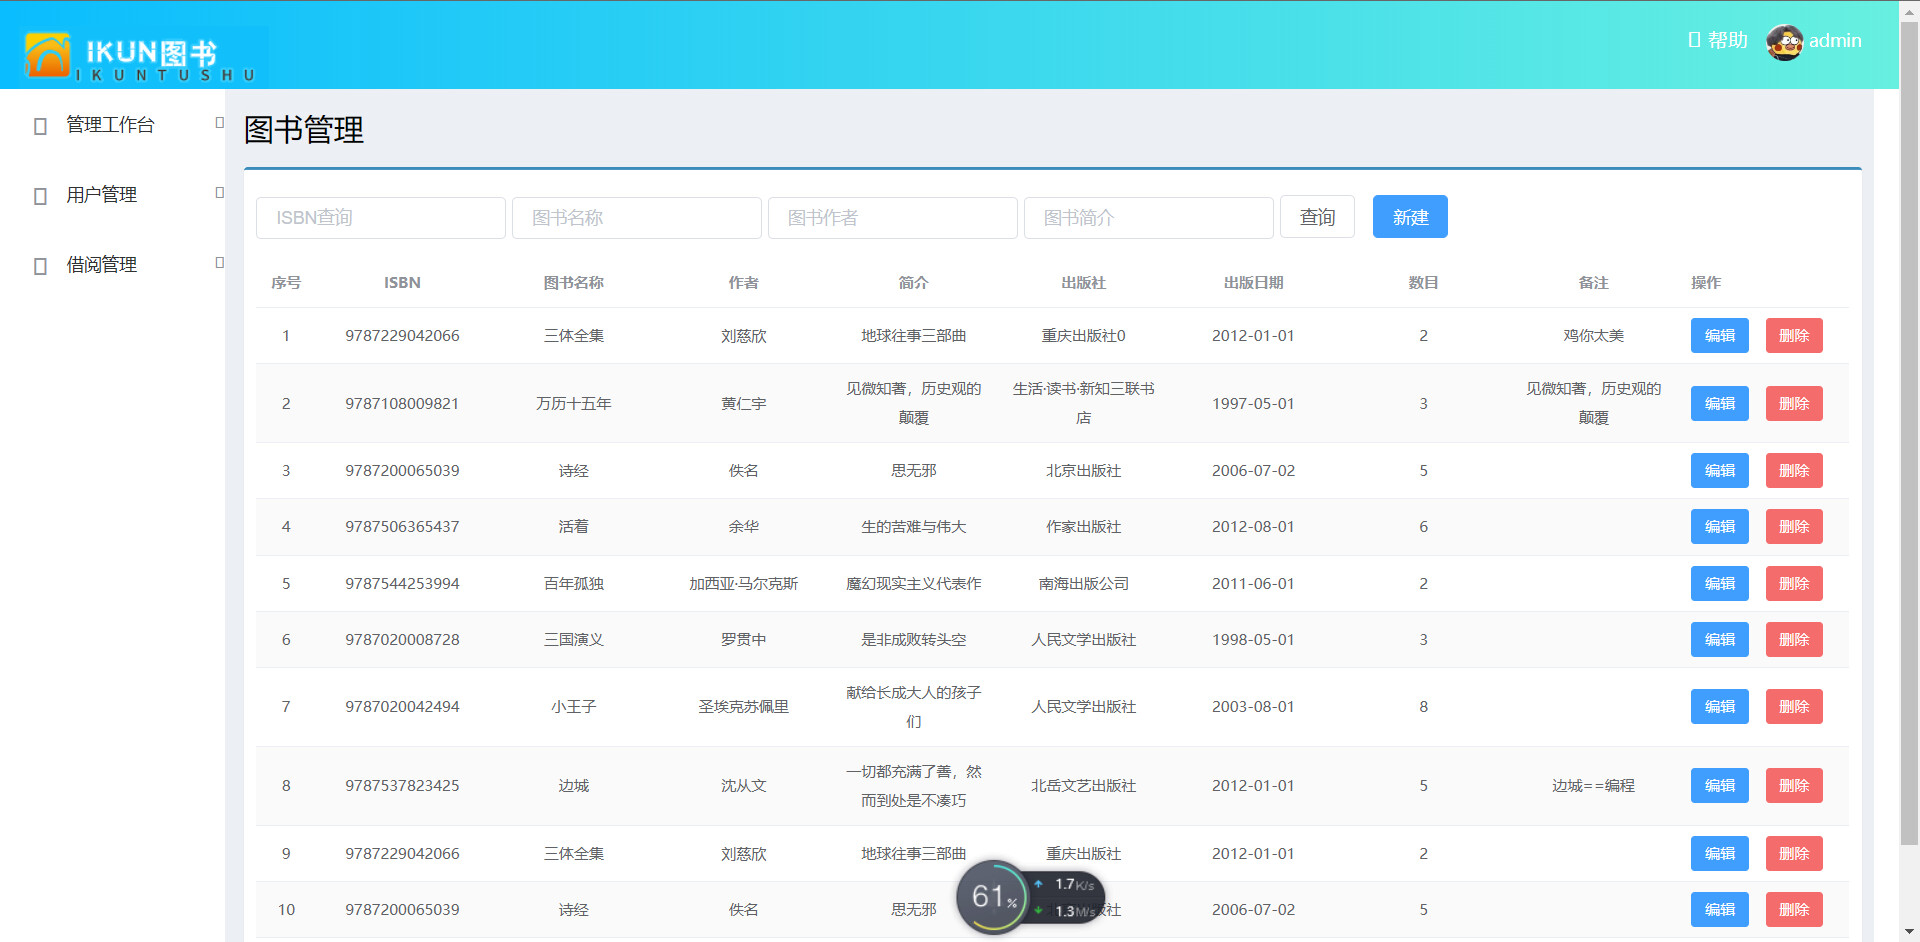Click the 帮助 help link
This screenshot has height=942, width=1920.
pyautogui.click(x=1718, y=40)
